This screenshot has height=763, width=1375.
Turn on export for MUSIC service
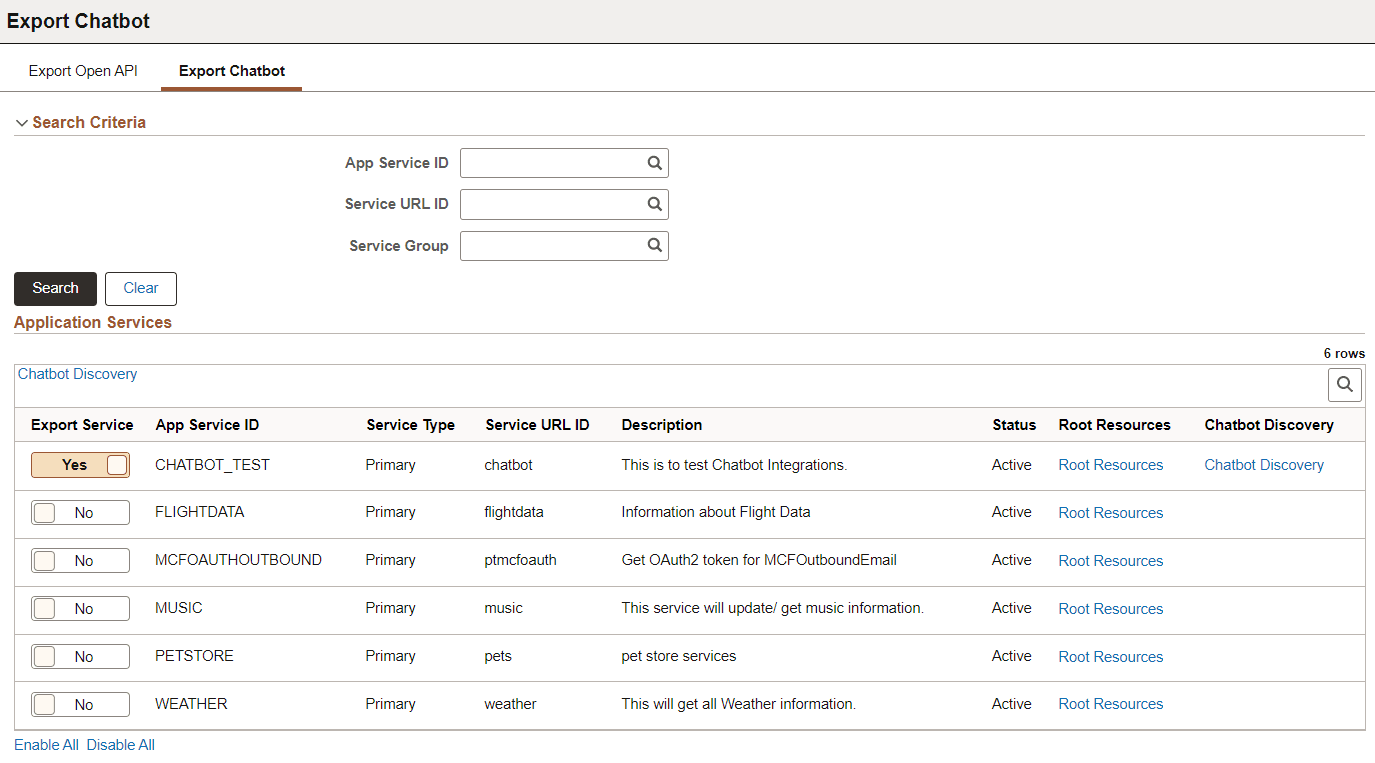(80, 608)
